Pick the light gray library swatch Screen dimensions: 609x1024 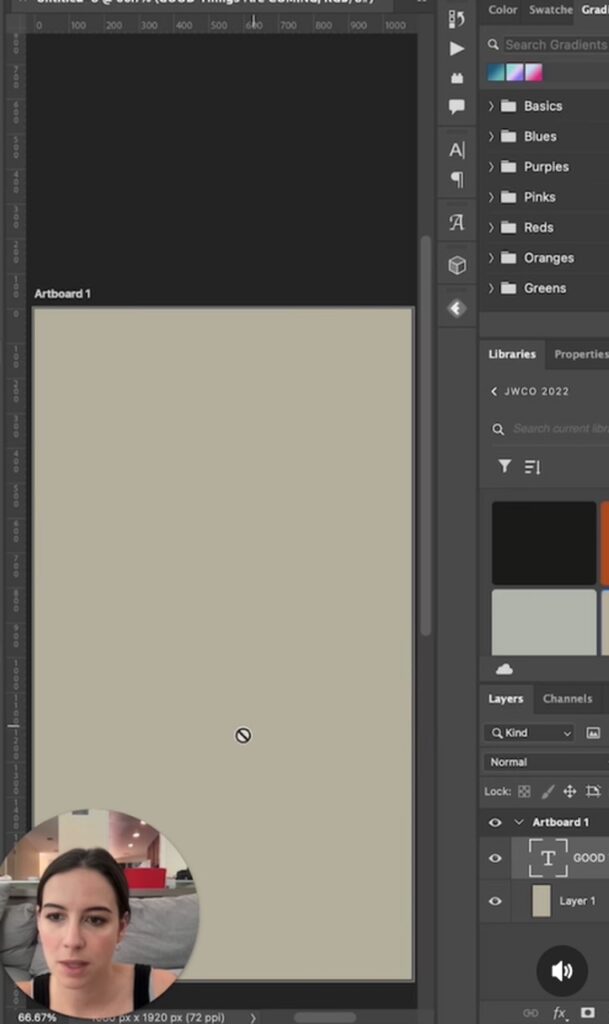[x=544, y=622]
